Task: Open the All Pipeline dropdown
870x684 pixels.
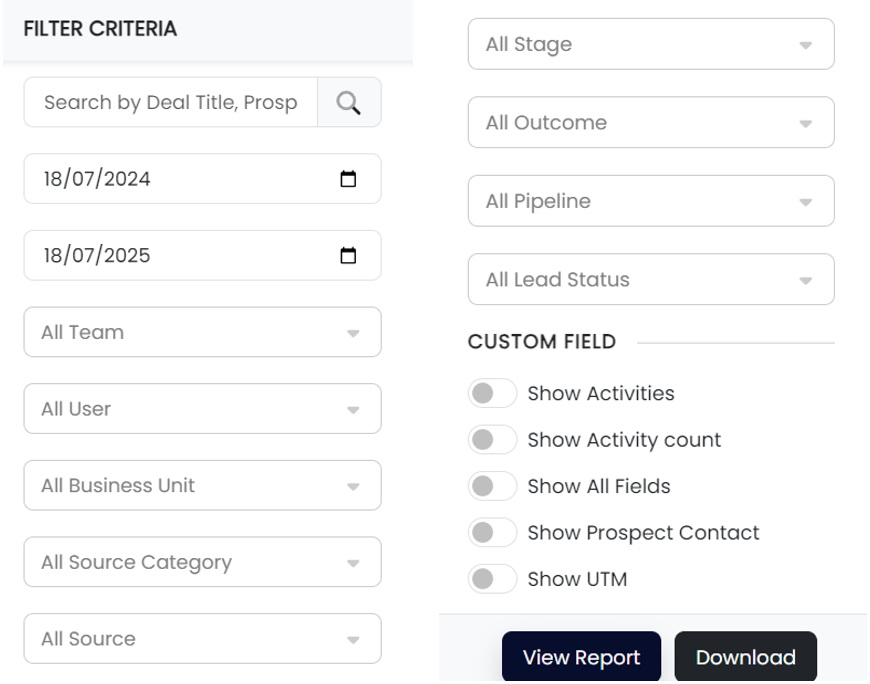Action: [650, 201]
